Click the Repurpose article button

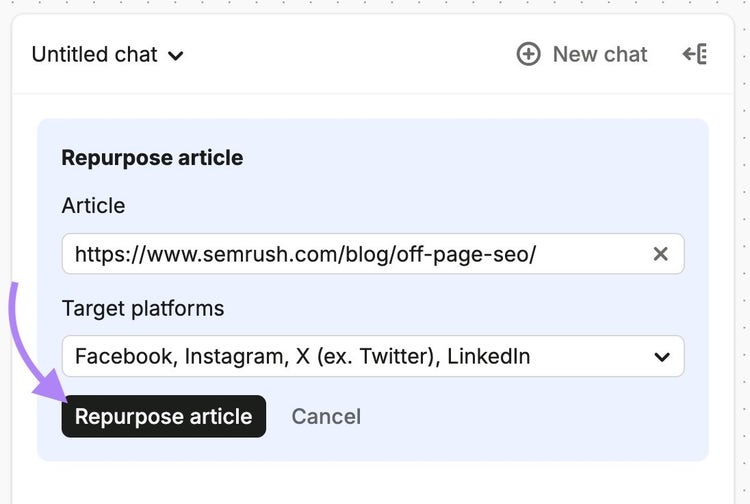click(164, 416)
